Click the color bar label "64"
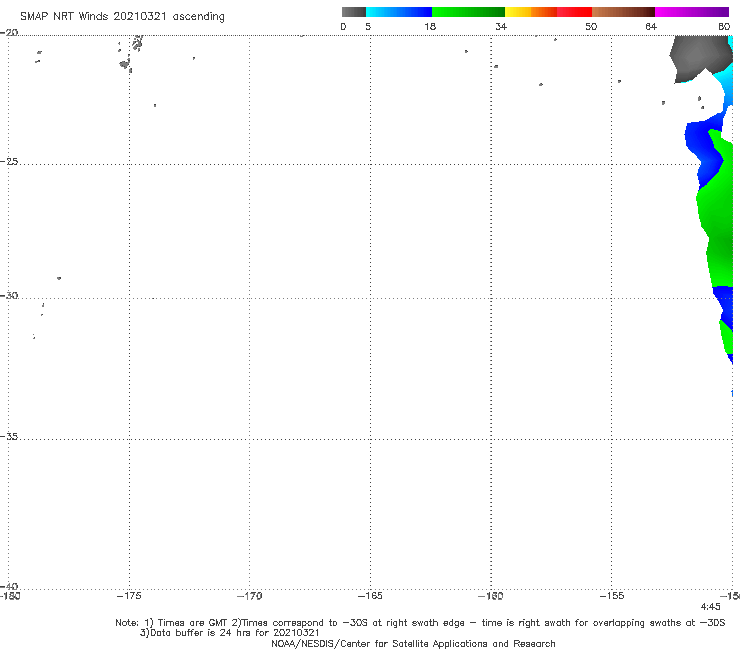Screen dimensions: 740x650 point(651,26)
